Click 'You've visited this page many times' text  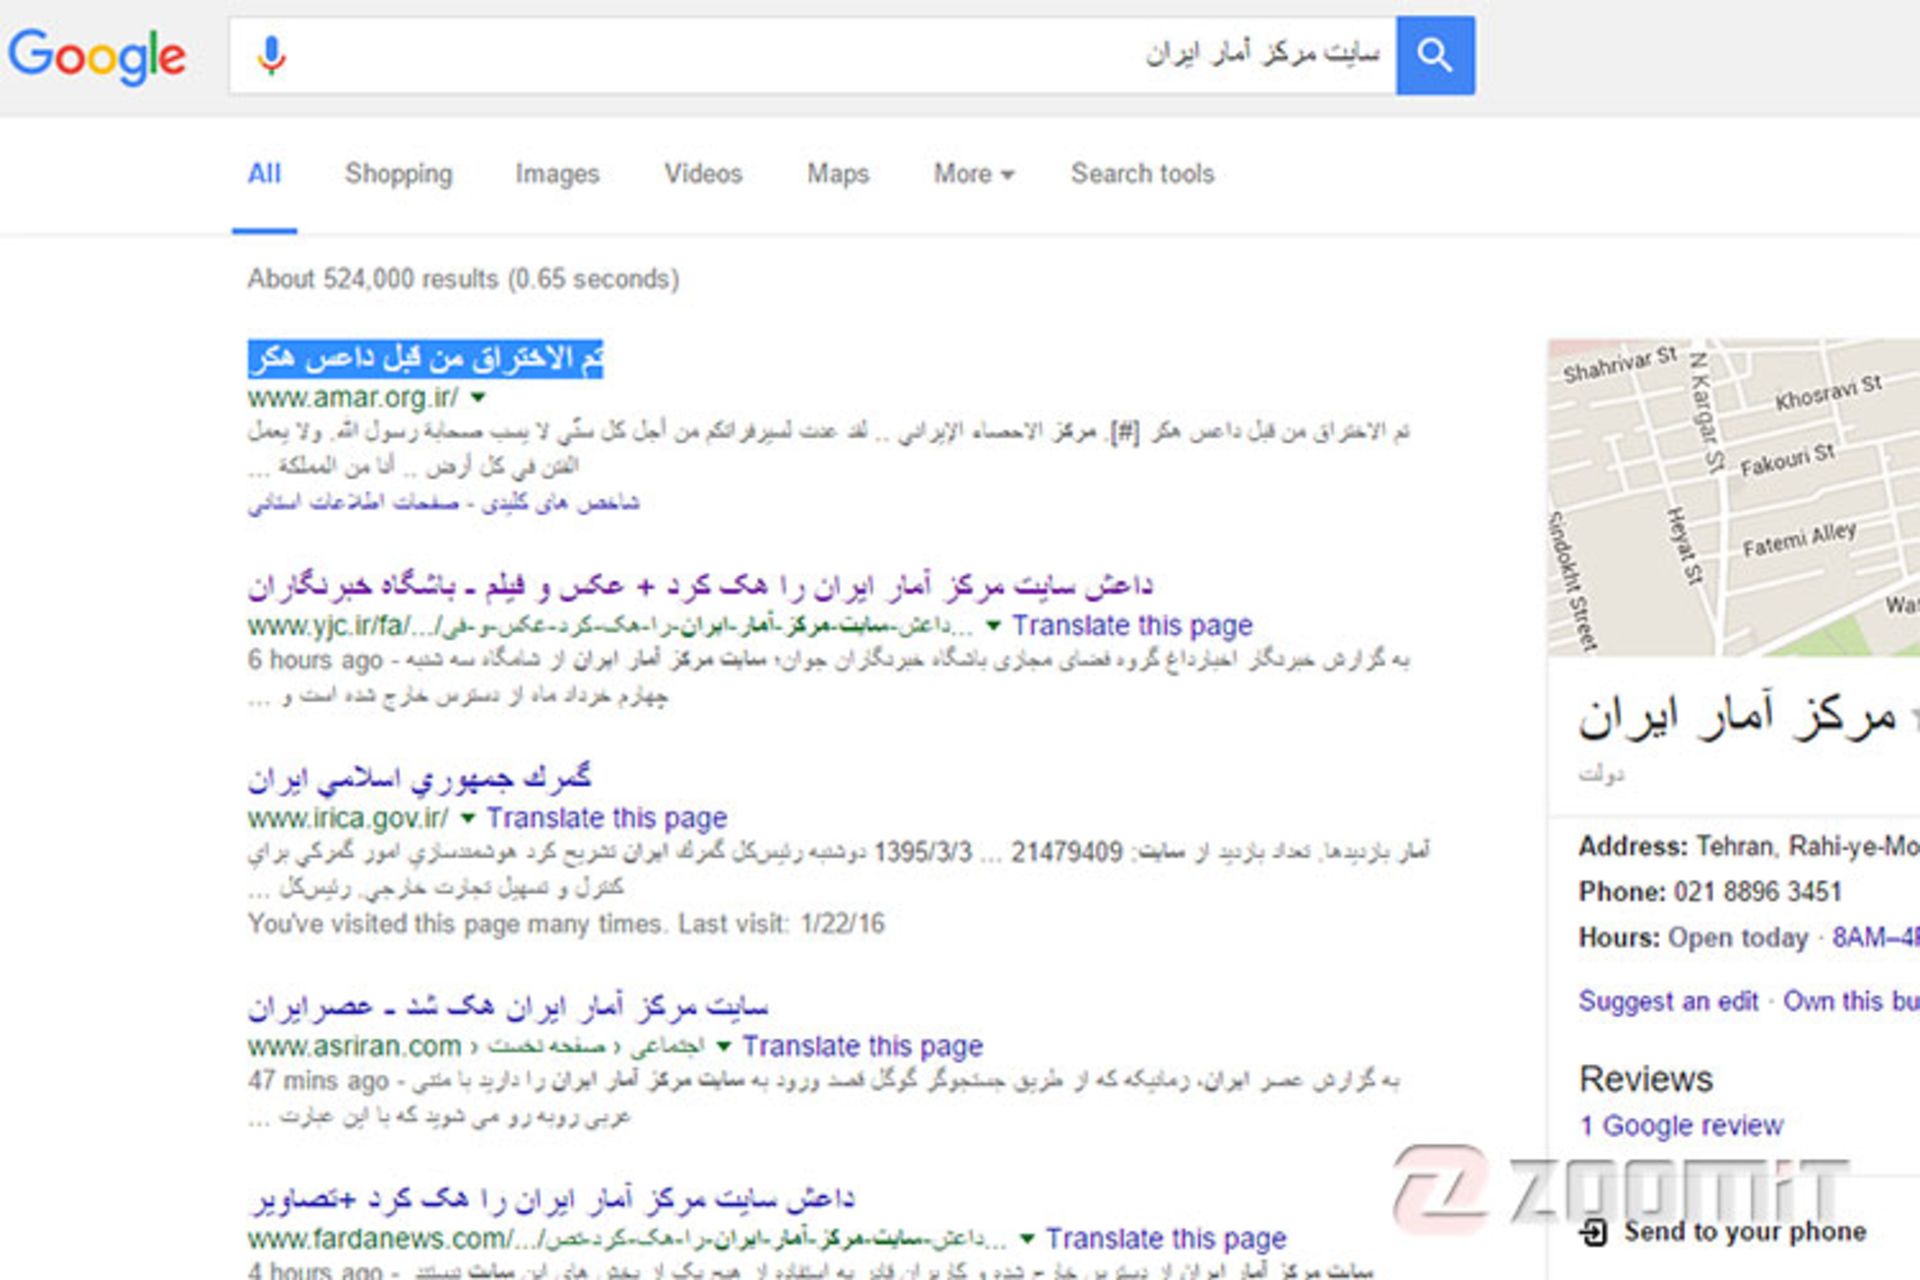[x=566, y=924]
